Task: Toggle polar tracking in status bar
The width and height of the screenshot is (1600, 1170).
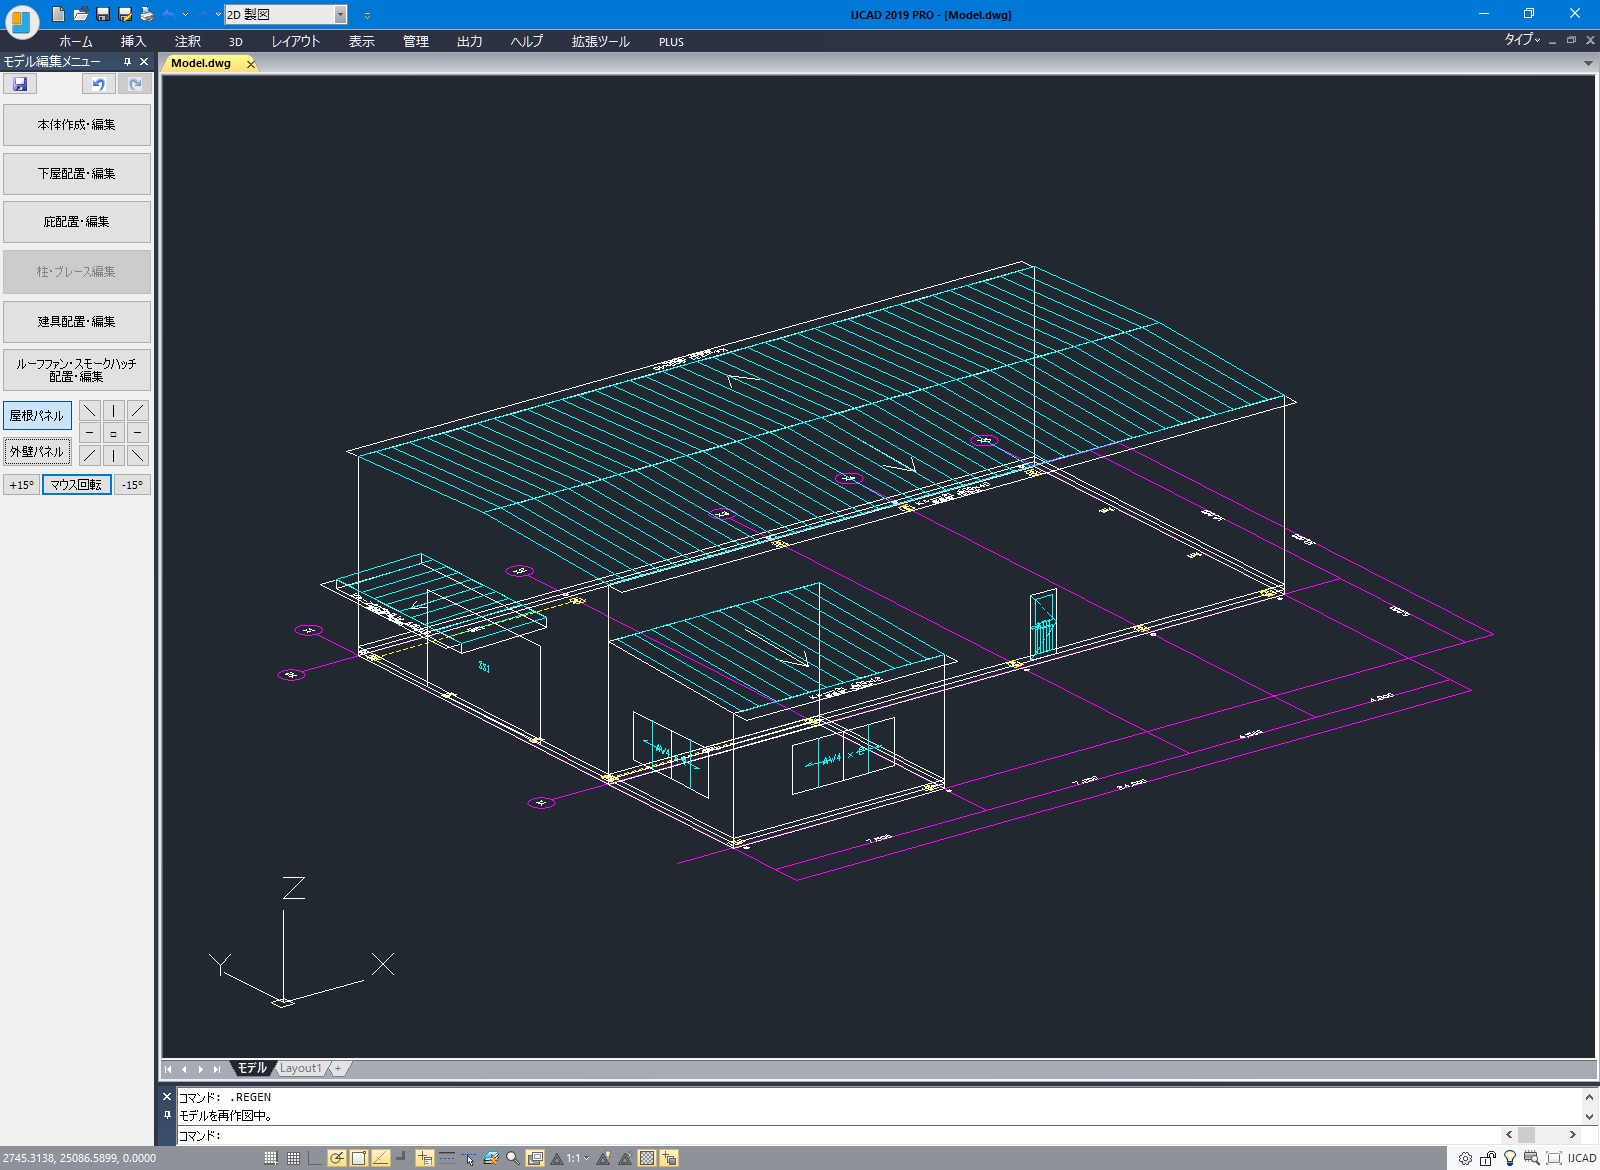Action: pyautogui.click(x=337, y=1158)
